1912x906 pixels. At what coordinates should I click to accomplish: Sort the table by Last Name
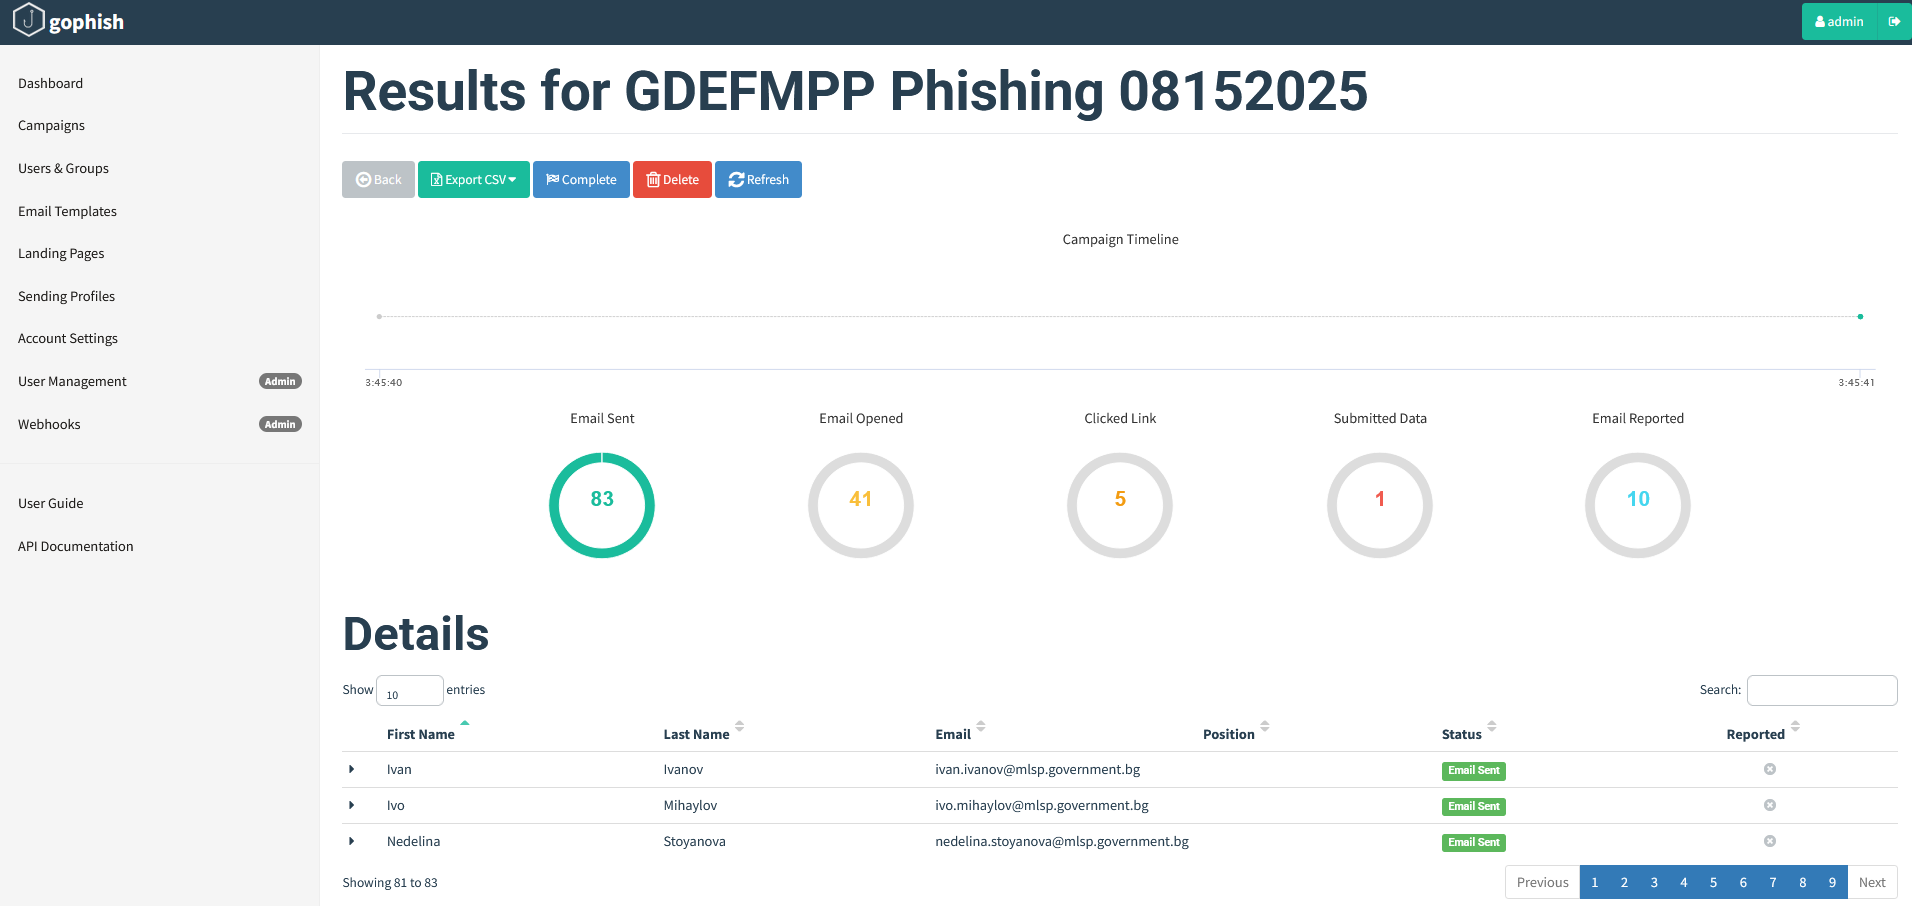697,734
